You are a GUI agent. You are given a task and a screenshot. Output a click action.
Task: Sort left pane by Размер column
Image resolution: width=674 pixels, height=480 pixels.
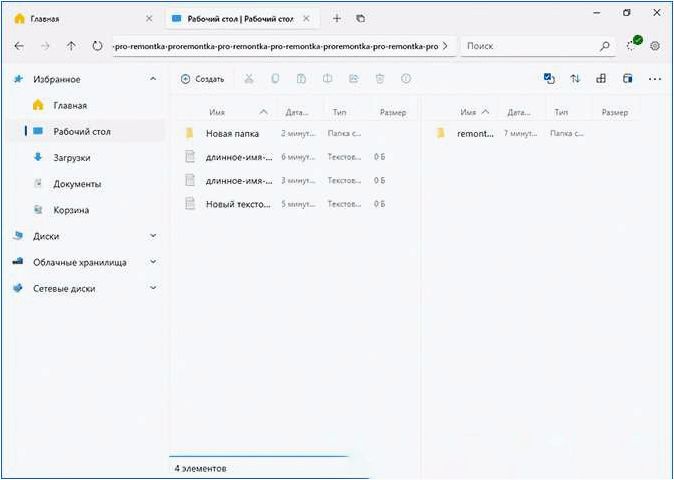click(x=393, y=113)
